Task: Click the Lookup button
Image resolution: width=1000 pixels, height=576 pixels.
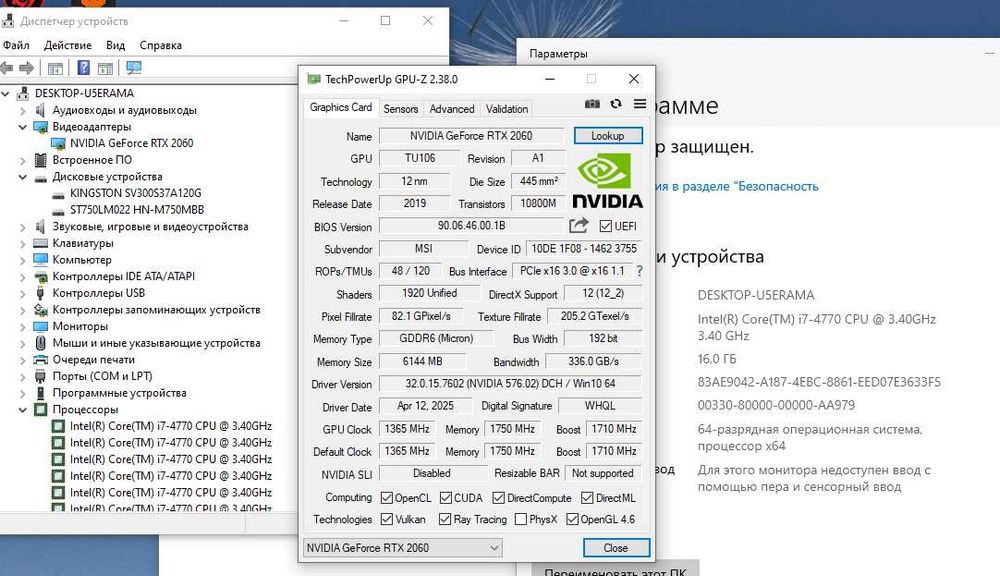Action: click(608, 136)
